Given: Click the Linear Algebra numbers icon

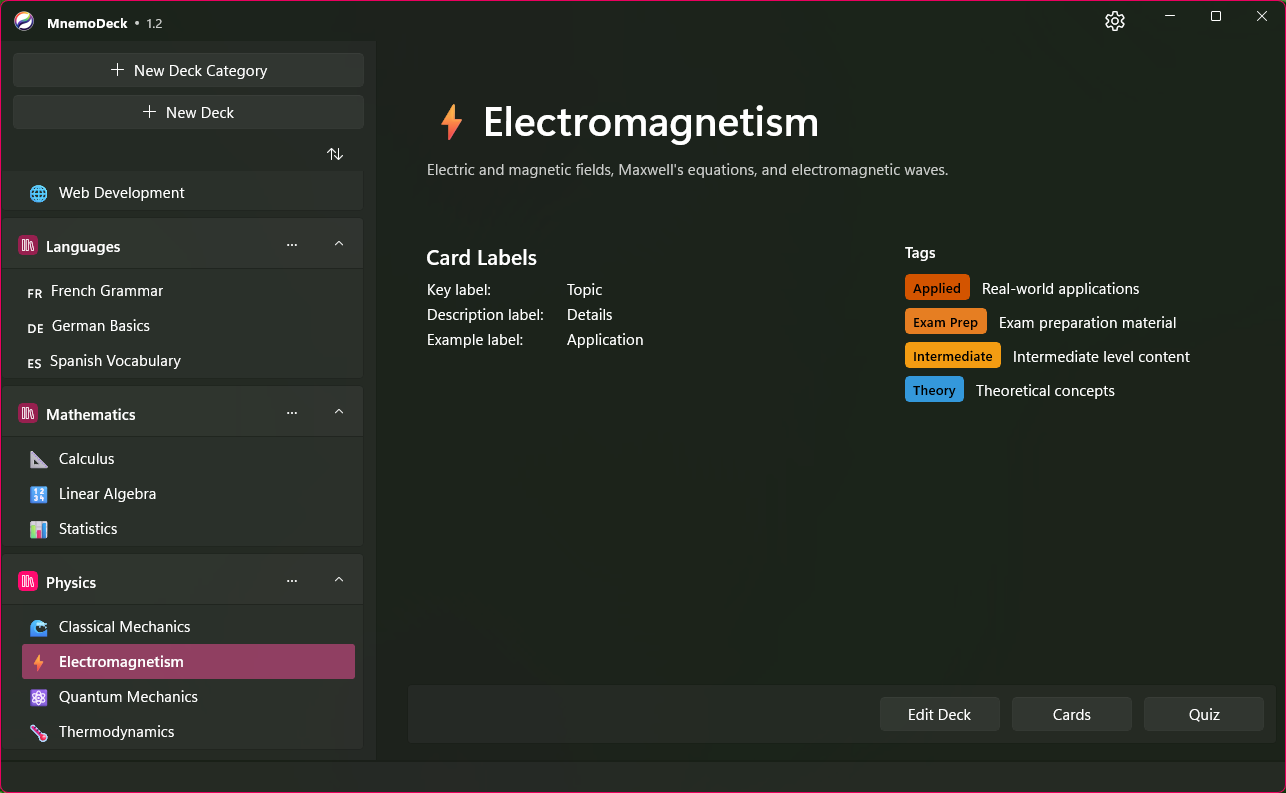Looking at the screenshot, I should 38,494.
